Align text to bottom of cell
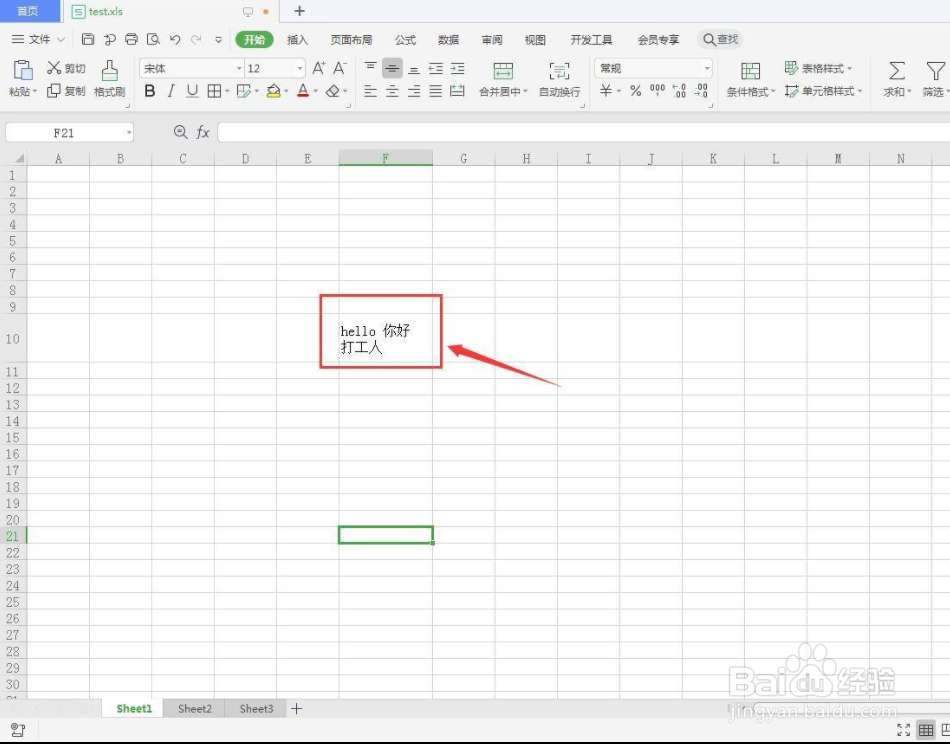 coord(414,68)
